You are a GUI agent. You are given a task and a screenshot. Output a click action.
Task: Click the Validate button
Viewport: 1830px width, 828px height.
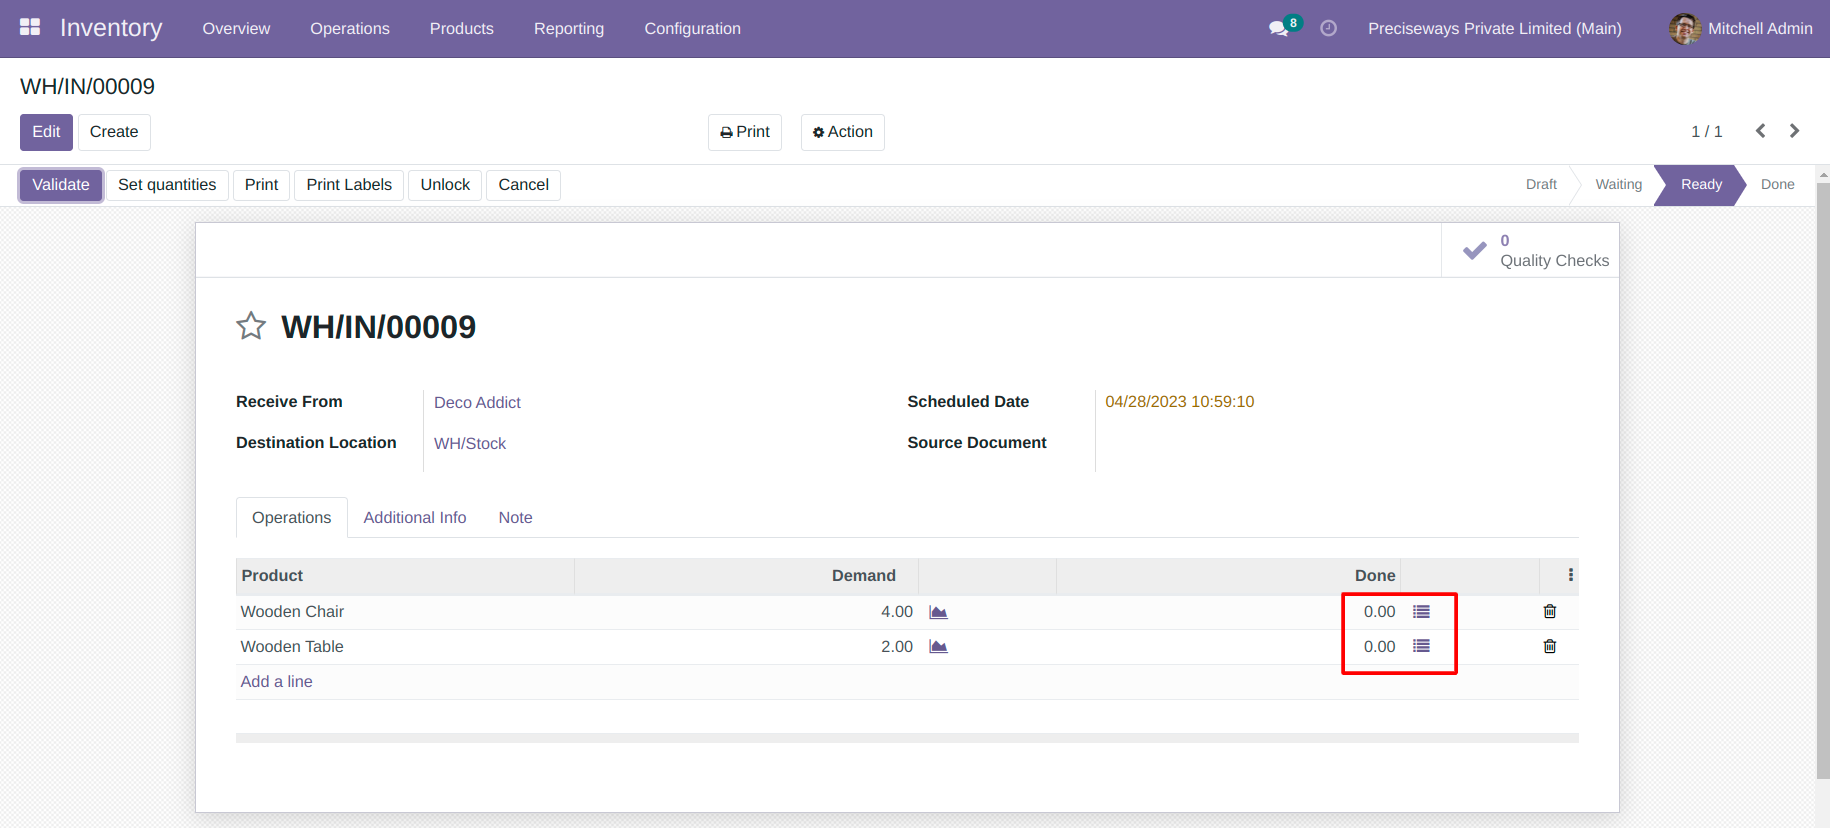[61, 185]
